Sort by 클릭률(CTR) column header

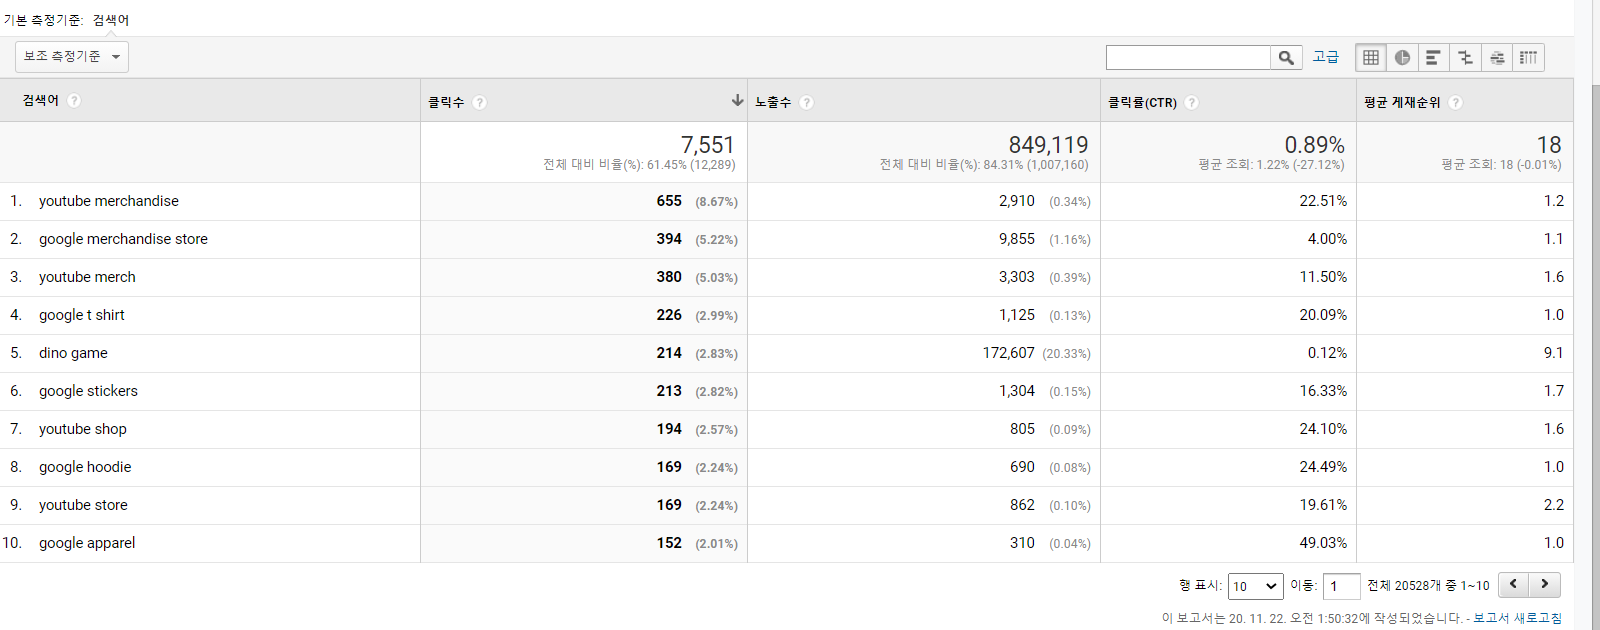click(x=1142, y=102)
